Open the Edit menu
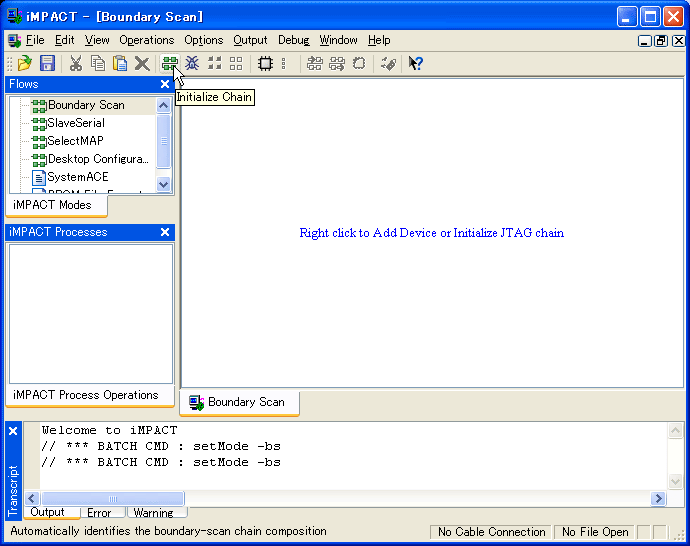The width and height of the screenshot is (690, 546). click(x=64, y=40)
